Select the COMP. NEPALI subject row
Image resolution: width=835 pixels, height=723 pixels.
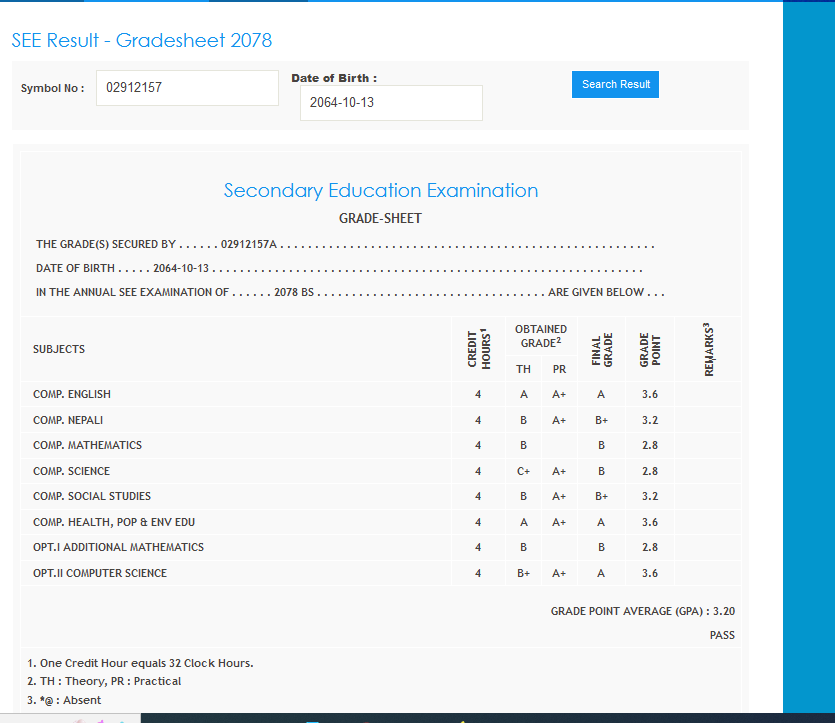pos(68,420)
